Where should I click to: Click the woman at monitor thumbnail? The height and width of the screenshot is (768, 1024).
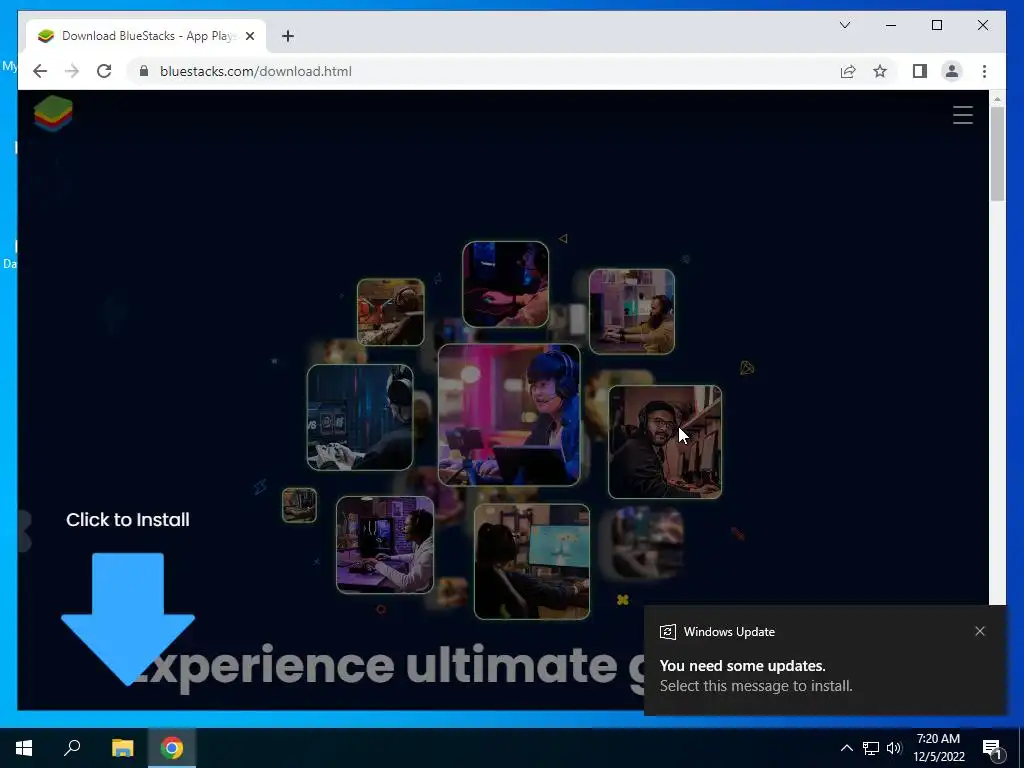point(532,562)
